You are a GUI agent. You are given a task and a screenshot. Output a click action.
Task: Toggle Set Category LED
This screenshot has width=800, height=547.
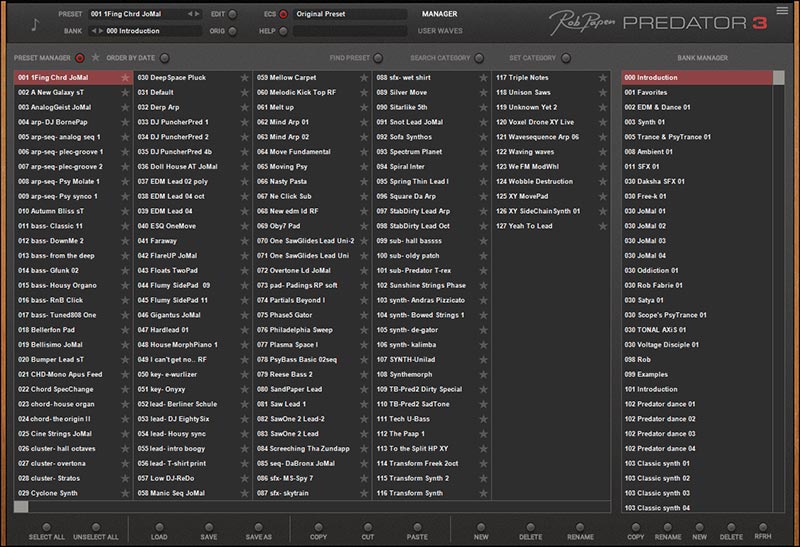(x=566, y=58)
